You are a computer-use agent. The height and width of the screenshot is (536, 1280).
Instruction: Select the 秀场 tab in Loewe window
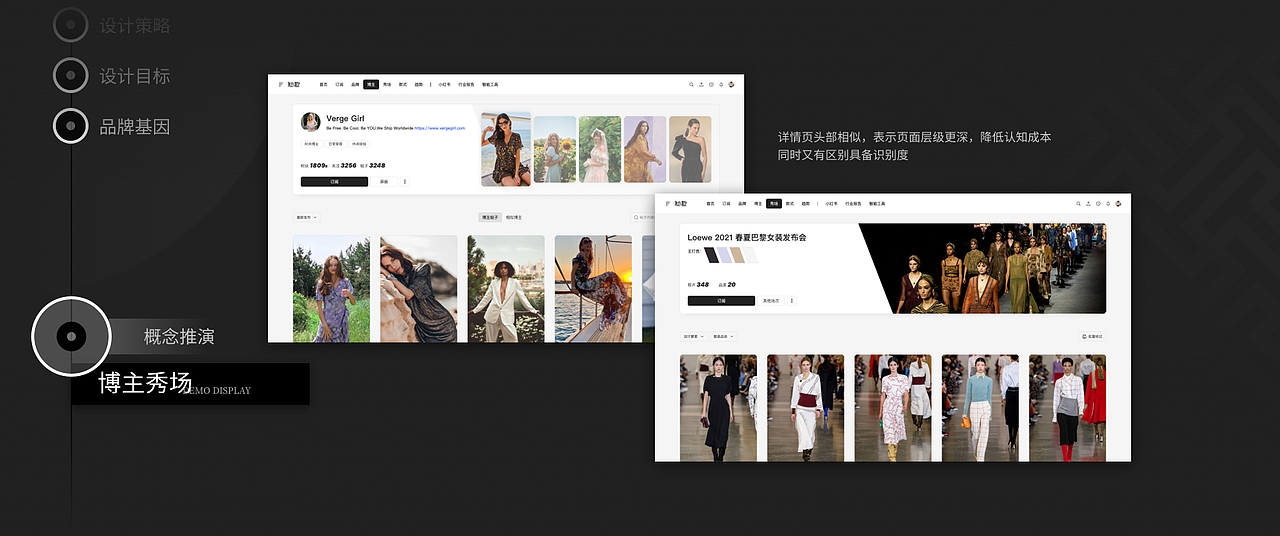[x=774, y=204]
